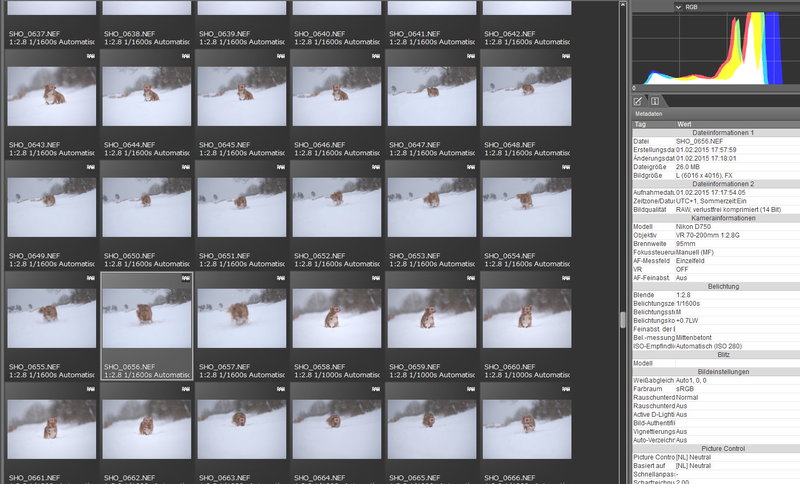Viewport: 800px width, 484px height.
Task: Click the Picture Control section header
Action: pyautogui.click(x=723, y=448)
